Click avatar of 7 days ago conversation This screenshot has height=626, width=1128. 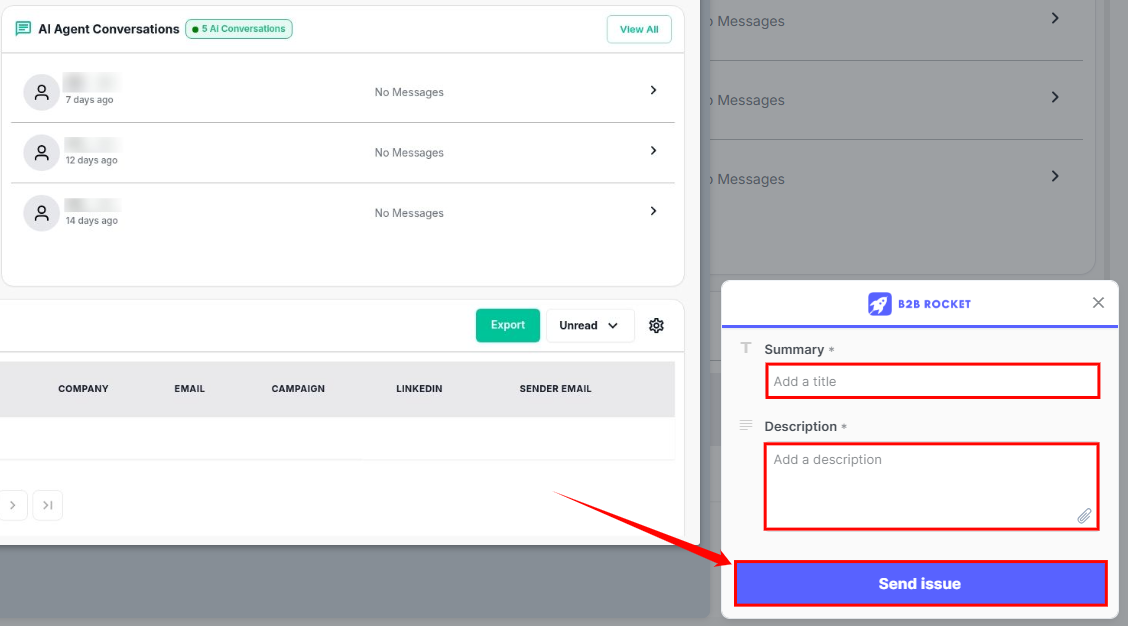pos(41,92)
